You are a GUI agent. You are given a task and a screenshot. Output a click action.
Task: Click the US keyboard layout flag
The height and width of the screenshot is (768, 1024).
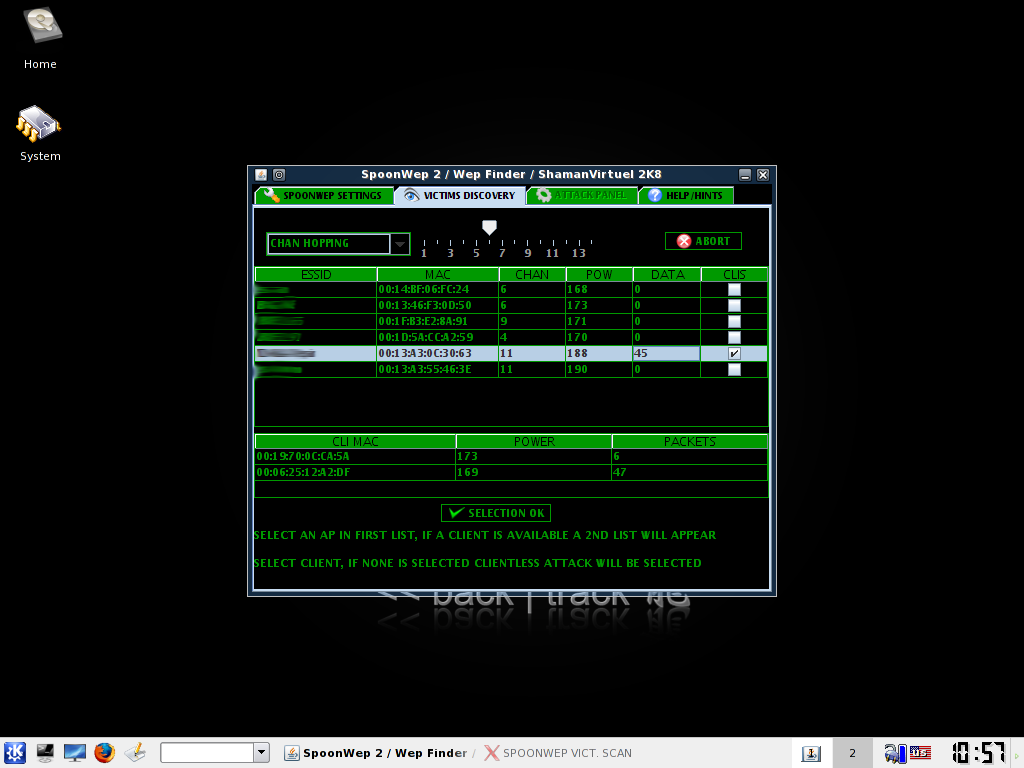[920, 753]
